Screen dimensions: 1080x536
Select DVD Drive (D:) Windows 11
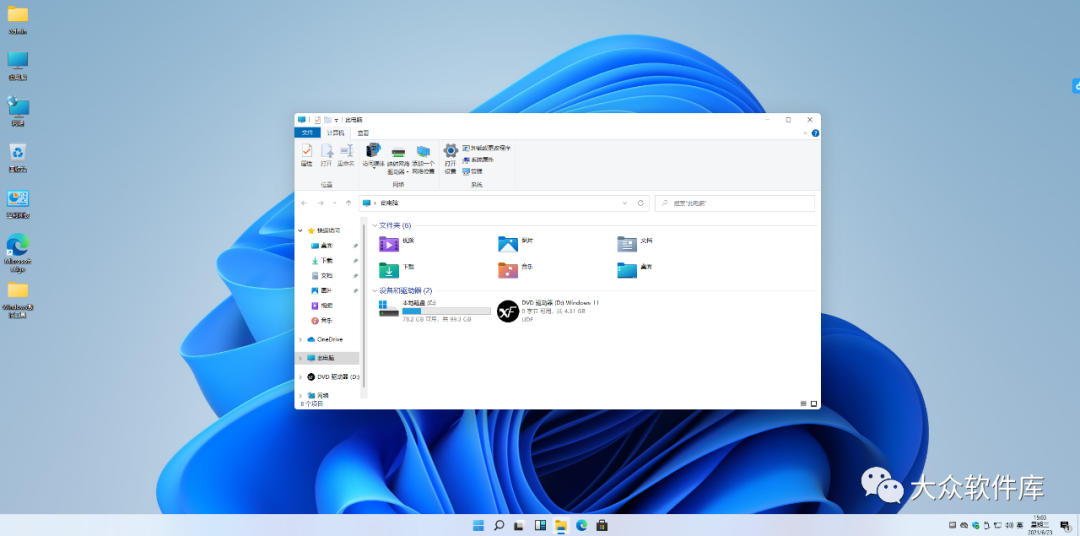[x=548, y=311]
